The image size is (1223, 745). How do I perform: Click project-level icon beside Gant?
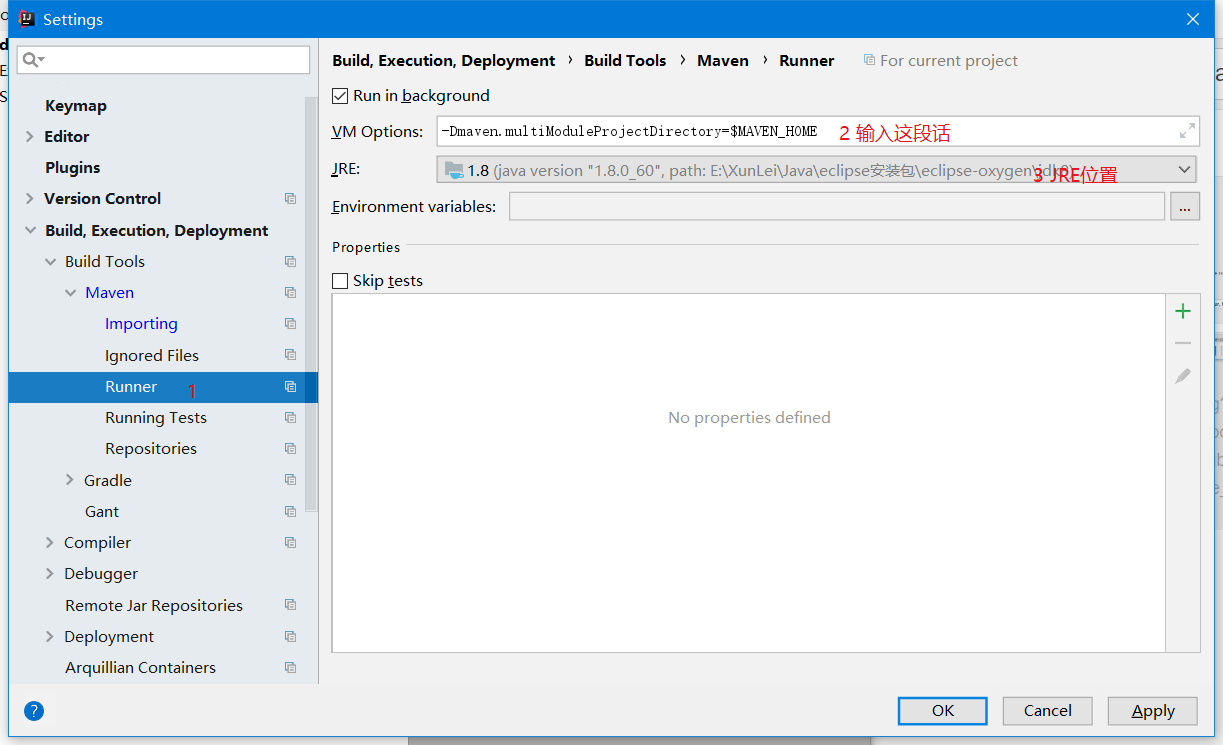coord(290,512)
